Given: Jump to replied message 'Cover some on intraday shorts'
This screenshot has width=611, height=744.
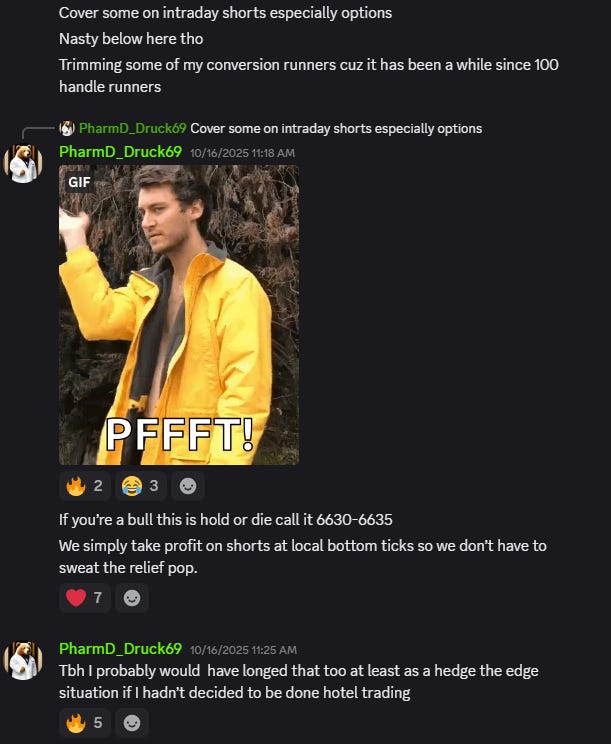Looking at the screenshot, I should tap(336, 128).
